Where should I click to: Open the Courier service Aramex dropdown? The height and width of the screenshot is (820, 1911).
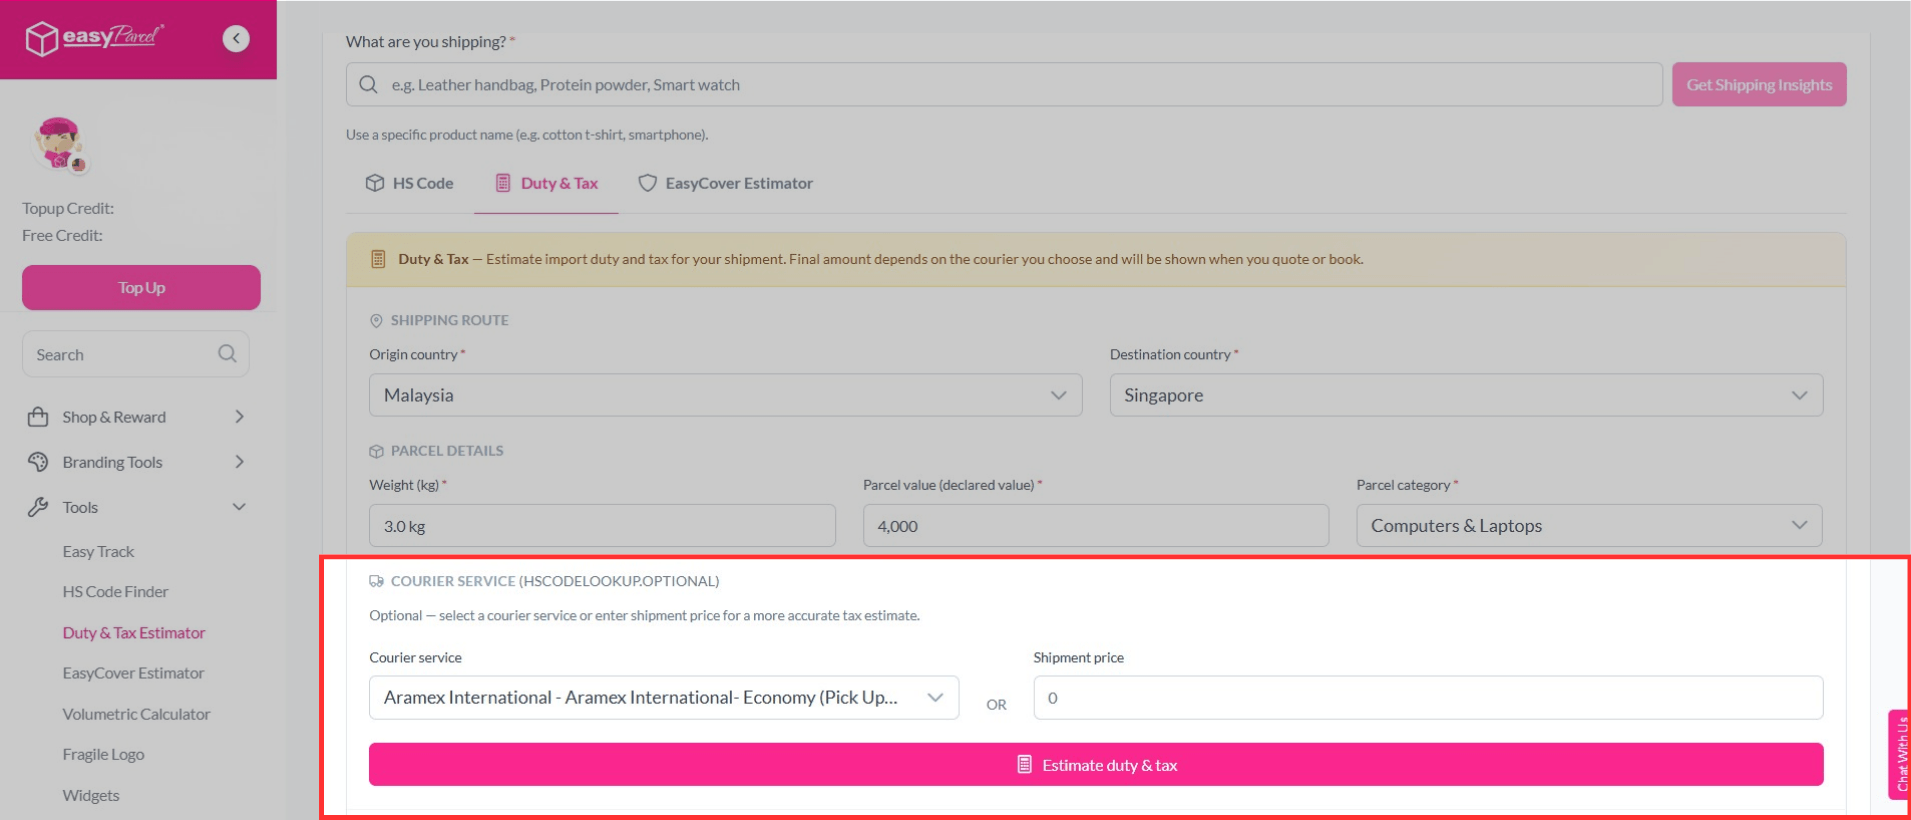(664, 697)
